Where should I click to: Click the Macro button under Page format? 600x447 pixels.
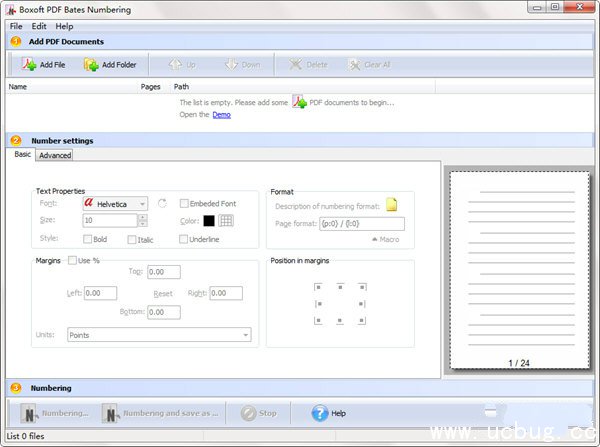[388, 239]
